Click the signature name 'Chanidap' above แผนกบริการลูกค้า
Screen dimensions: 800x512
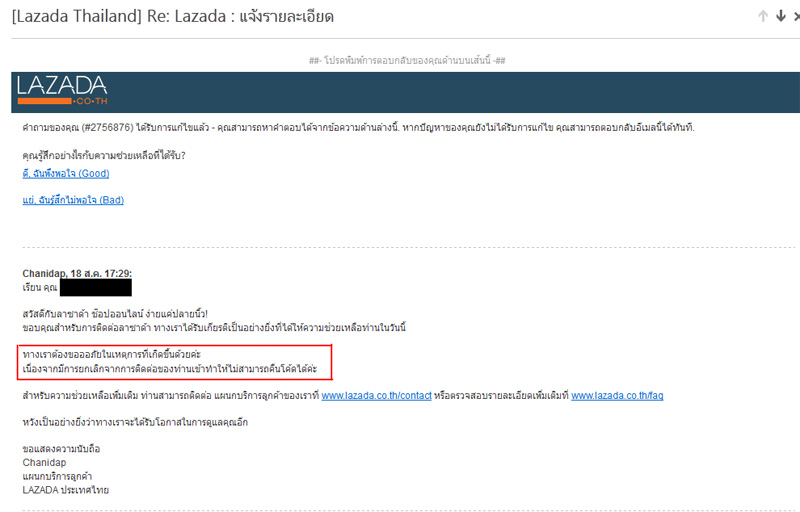44,463
